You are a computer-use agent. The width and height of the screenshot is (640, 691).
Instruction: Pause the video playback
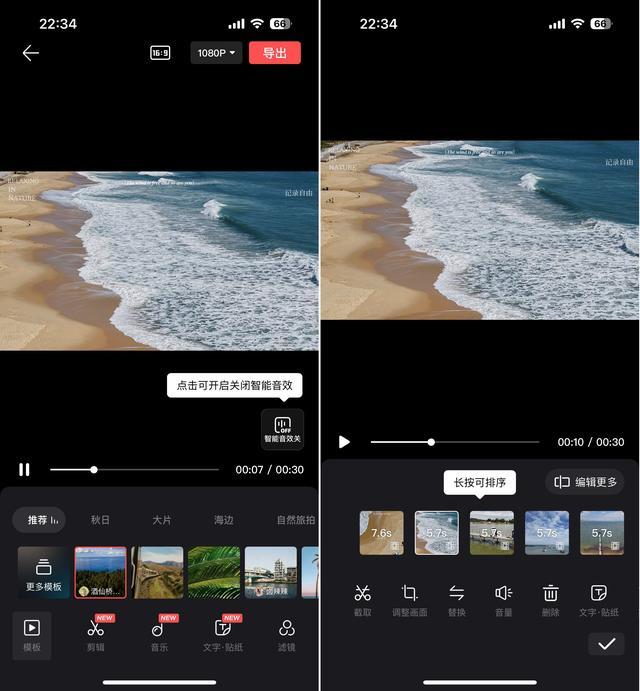[24, 469]
